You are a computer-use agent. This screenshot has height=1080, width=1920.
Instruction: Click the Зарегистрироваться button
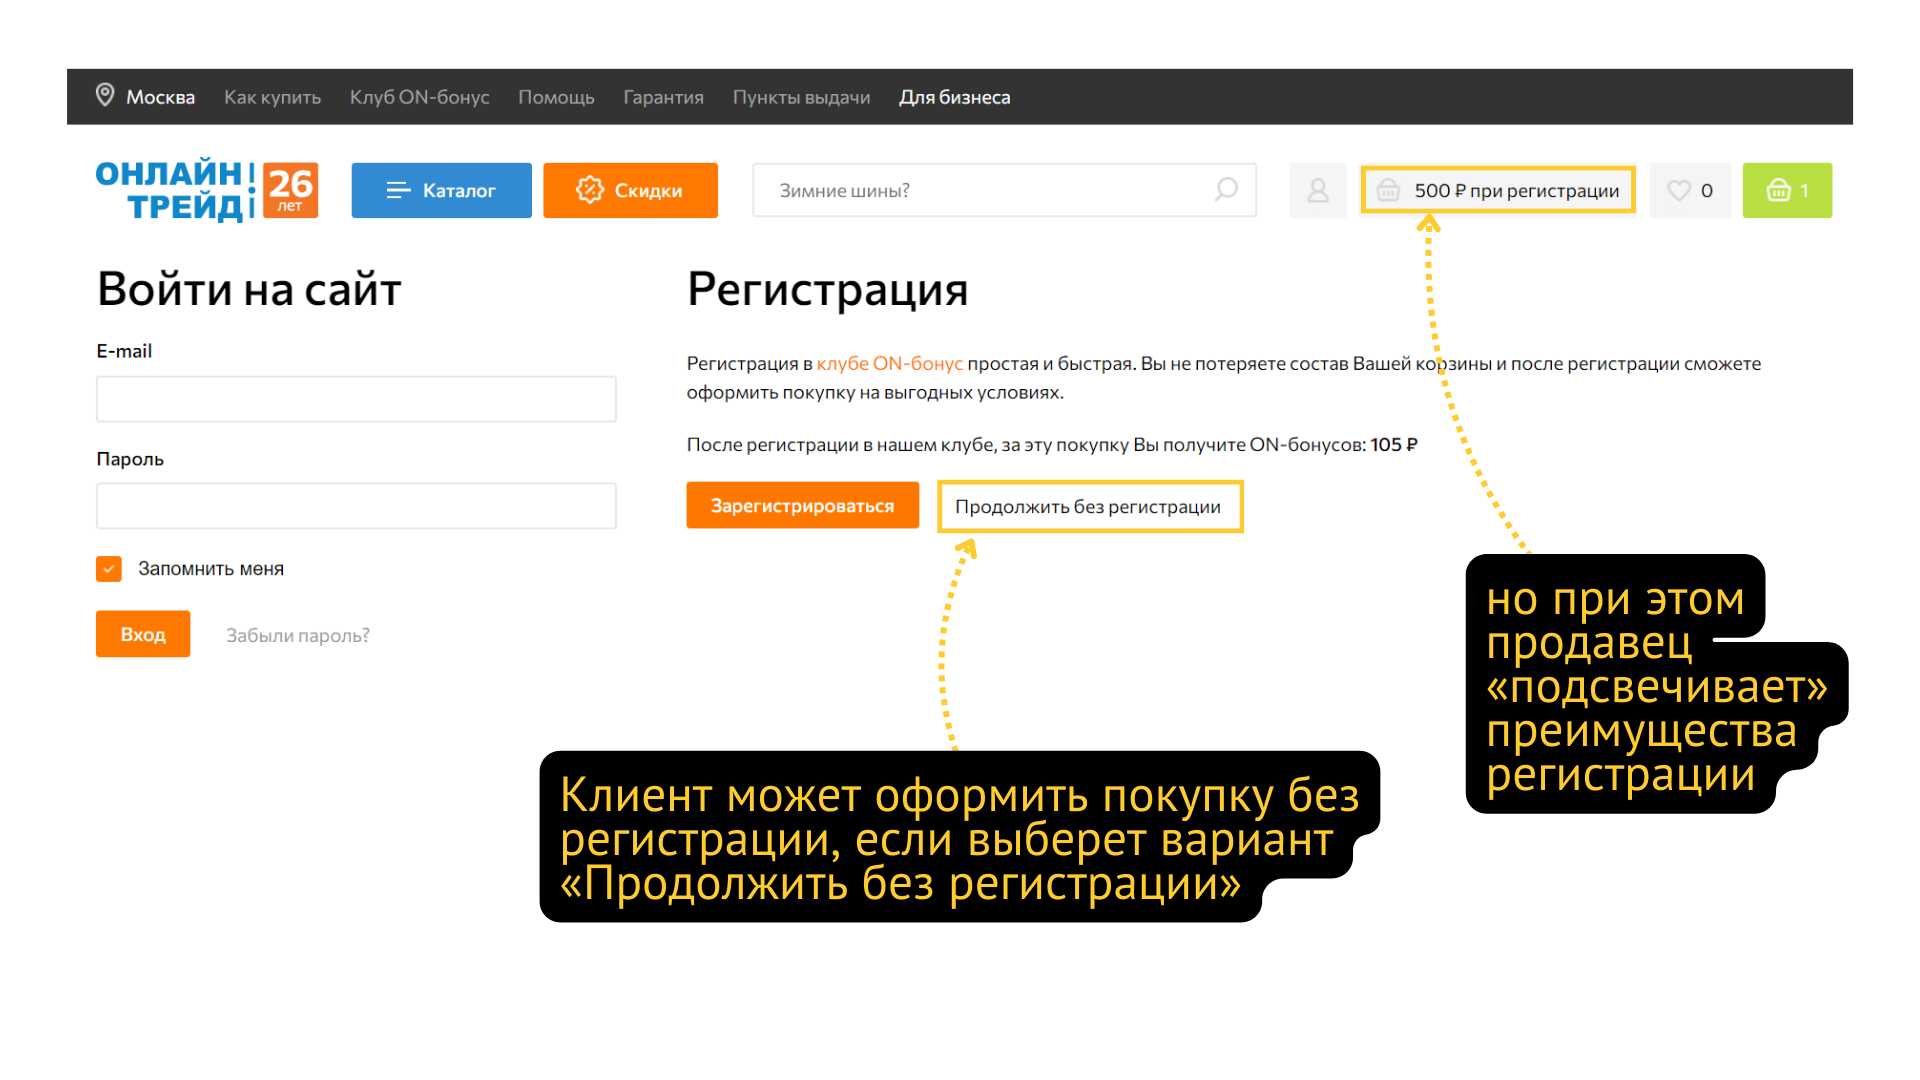[x=802, y=506]
